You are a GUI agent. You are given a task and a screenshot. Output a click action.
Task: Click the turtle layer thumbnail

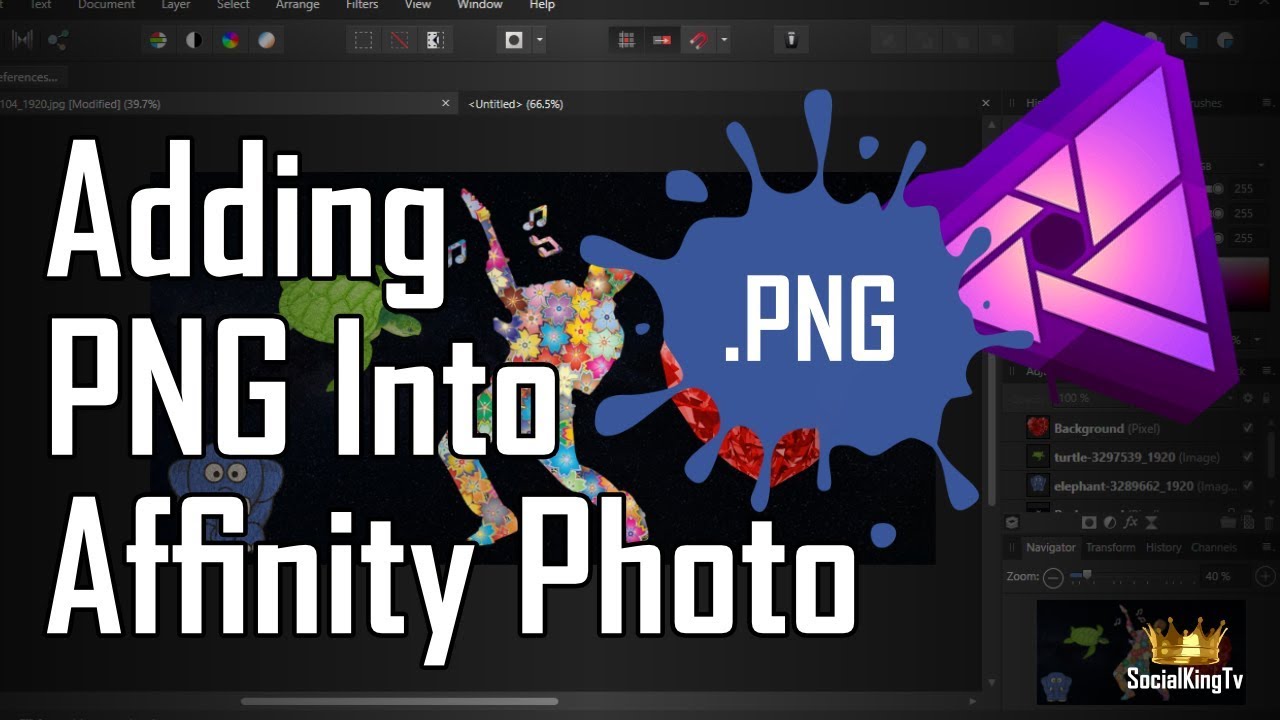(1038, 457)
